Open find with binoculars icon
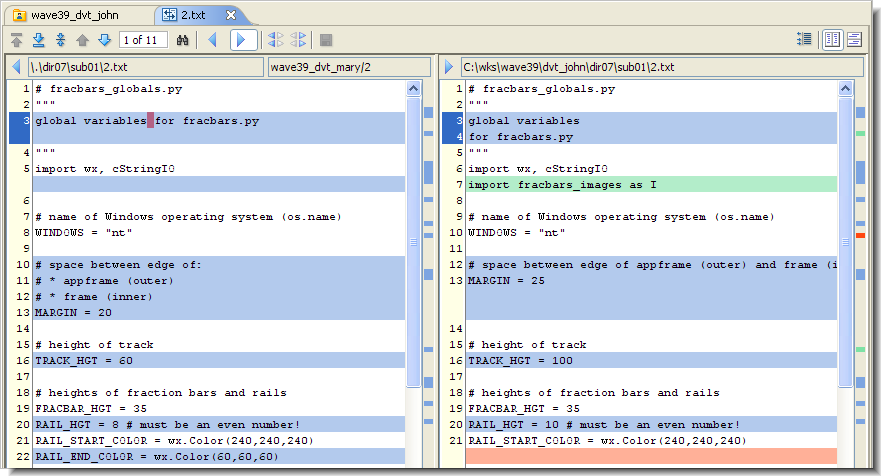The height and width of the screenshot is (476, 881). (x=183, y=40)
